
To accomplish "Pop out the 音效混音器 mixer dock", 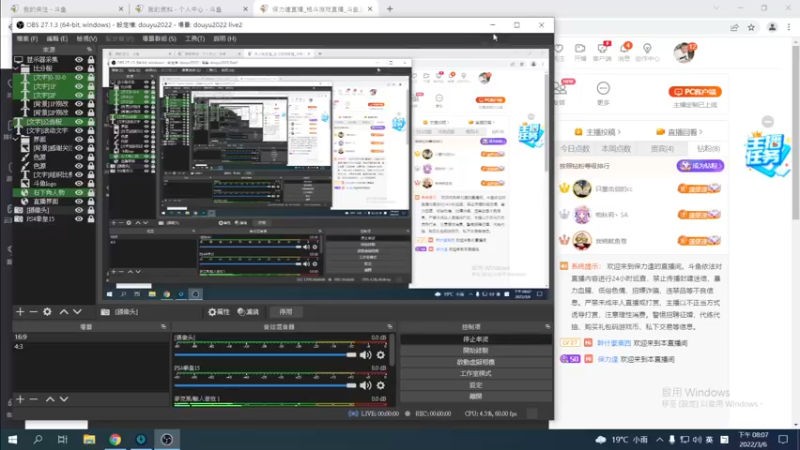I will tap(390, 327).
